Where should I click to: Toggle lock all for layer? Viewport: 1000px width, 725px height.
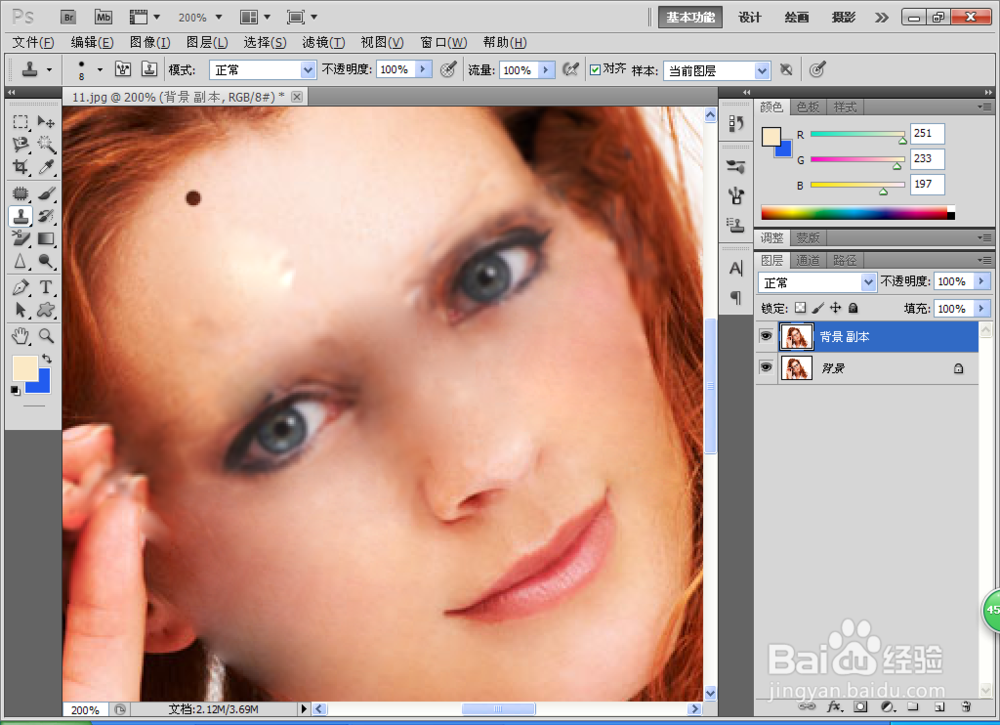pos(853,308)
